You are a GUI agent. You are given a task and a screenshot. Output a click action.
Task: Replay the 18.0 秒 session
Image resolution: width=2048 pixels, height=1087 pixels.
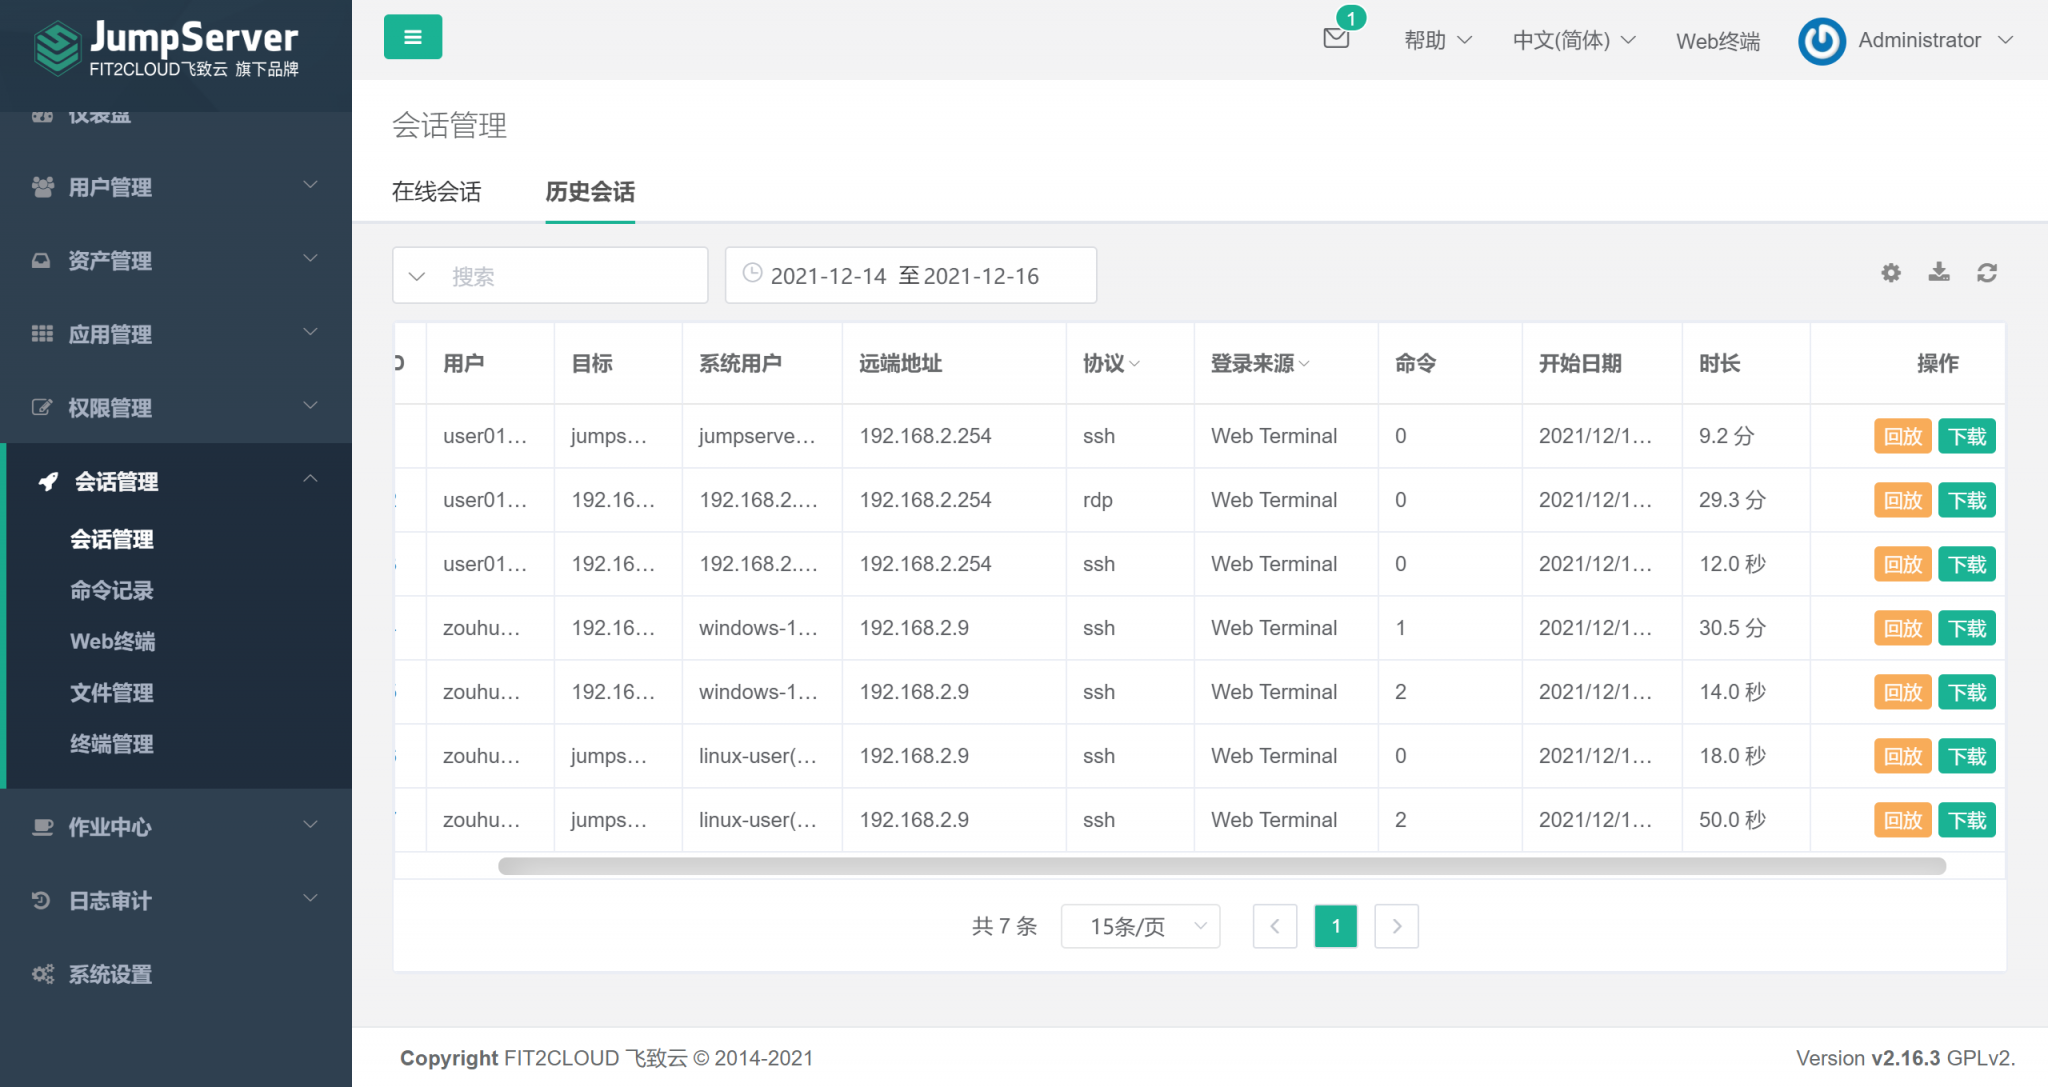click(x=1903, y=756)
